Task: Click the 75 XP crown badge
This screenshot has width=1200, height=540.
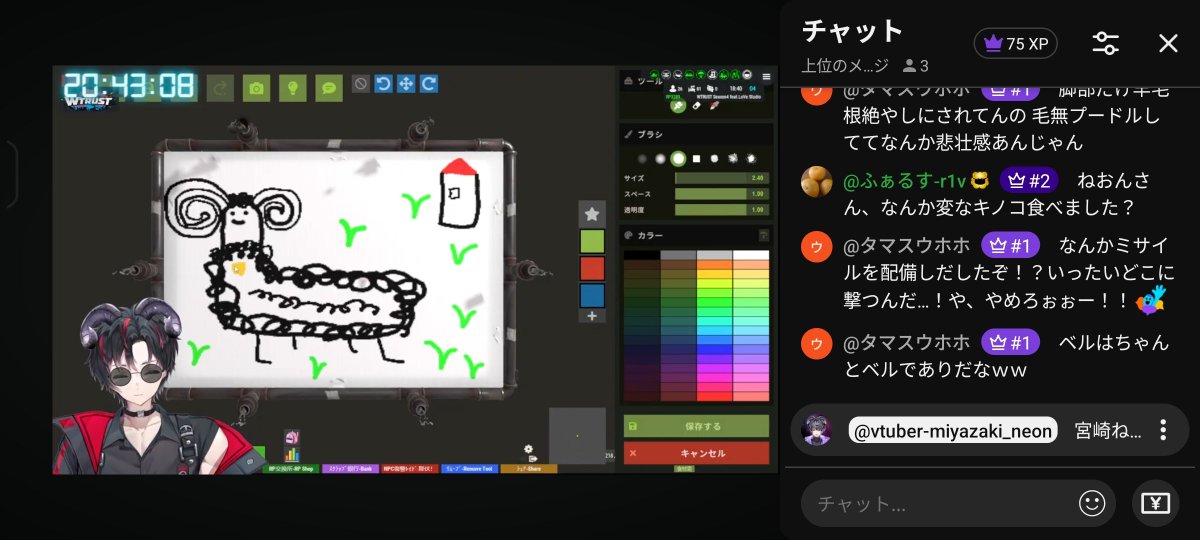Action: pos(1015,43)
